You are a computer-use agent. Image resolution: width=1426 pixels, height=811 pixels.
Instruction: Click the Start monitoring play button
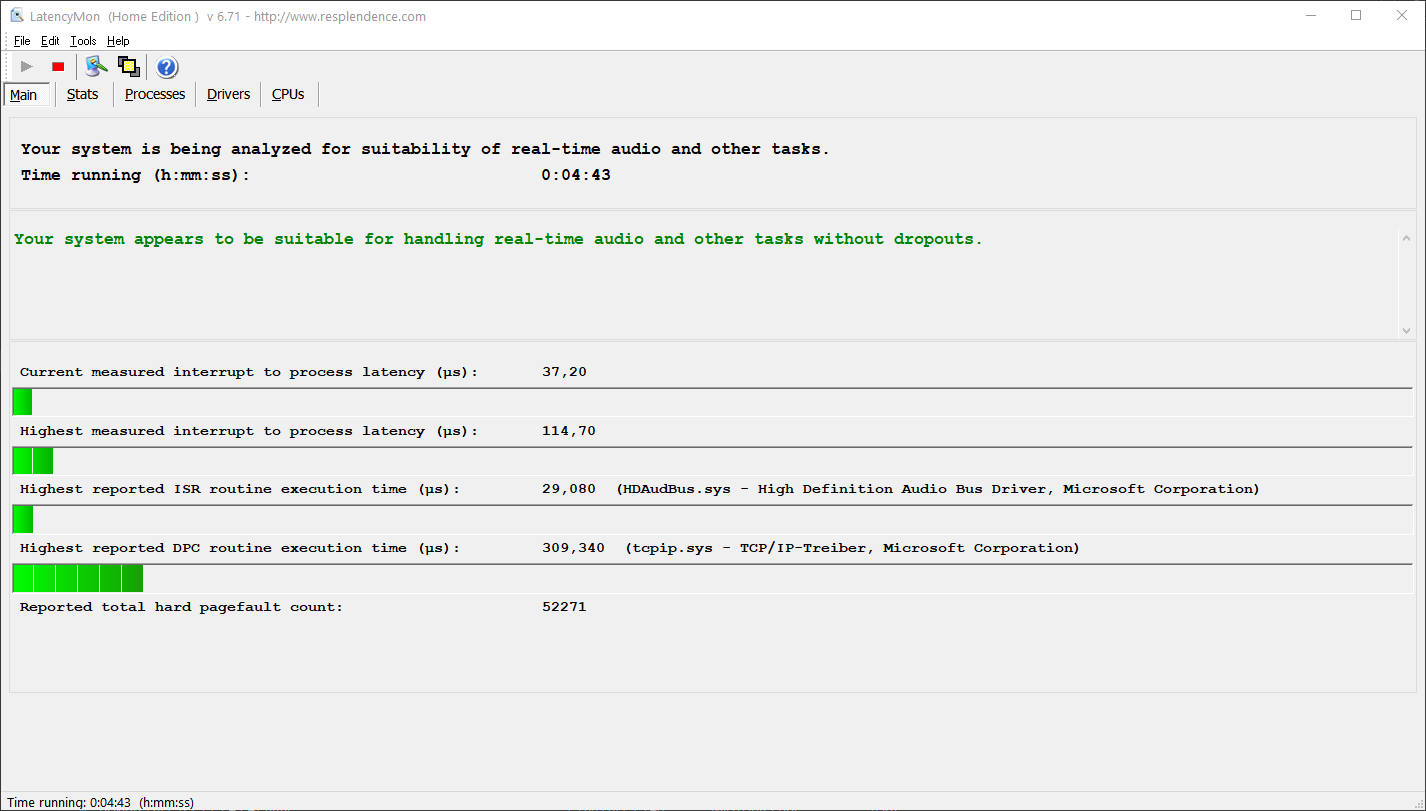pyautogui.click(x=27, y=67)
